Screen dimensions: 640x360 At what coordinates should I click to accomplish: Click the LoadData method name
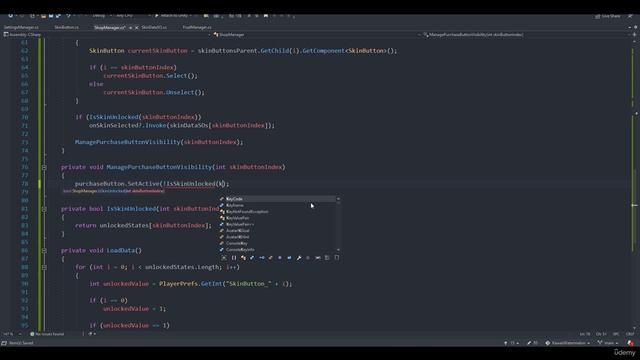(120, 251)
